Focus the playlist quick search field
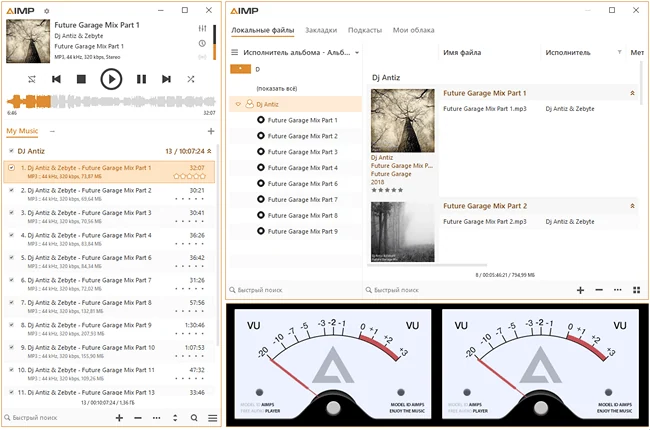 pyautogui.click(x=56, y=418)
